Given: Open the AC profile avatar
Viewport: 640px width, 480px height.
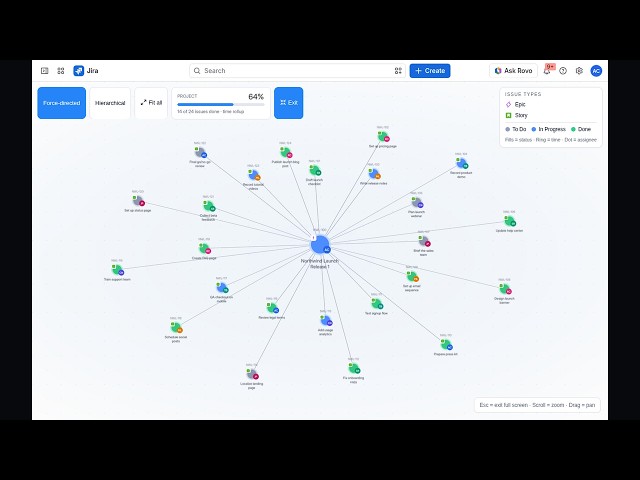Looking at the screenshot, I should [596, 71].
